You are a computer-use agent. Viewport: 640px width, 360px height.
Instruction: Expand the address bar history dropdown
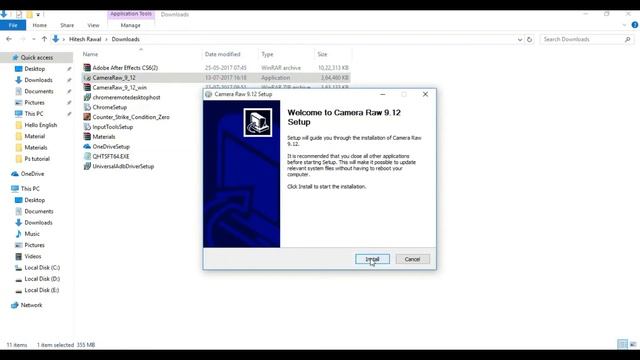point(520,40)
